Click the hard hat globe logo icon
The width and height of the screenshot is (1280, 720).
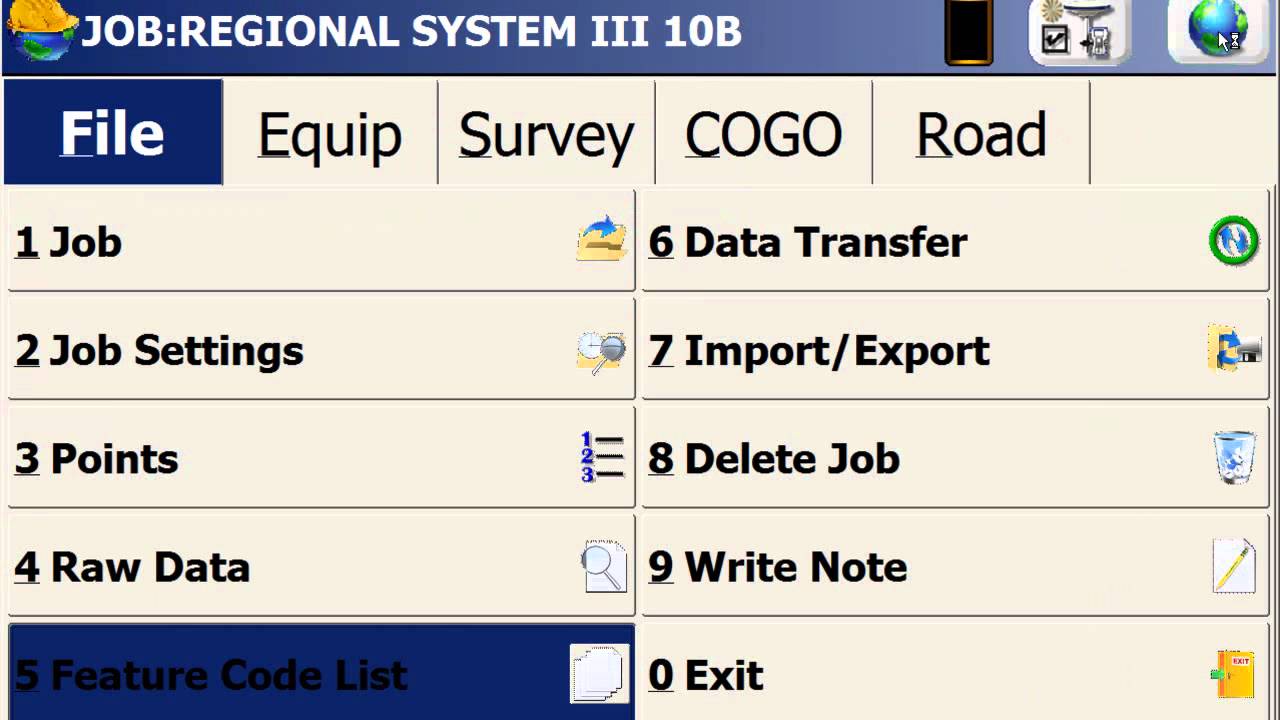40,32
